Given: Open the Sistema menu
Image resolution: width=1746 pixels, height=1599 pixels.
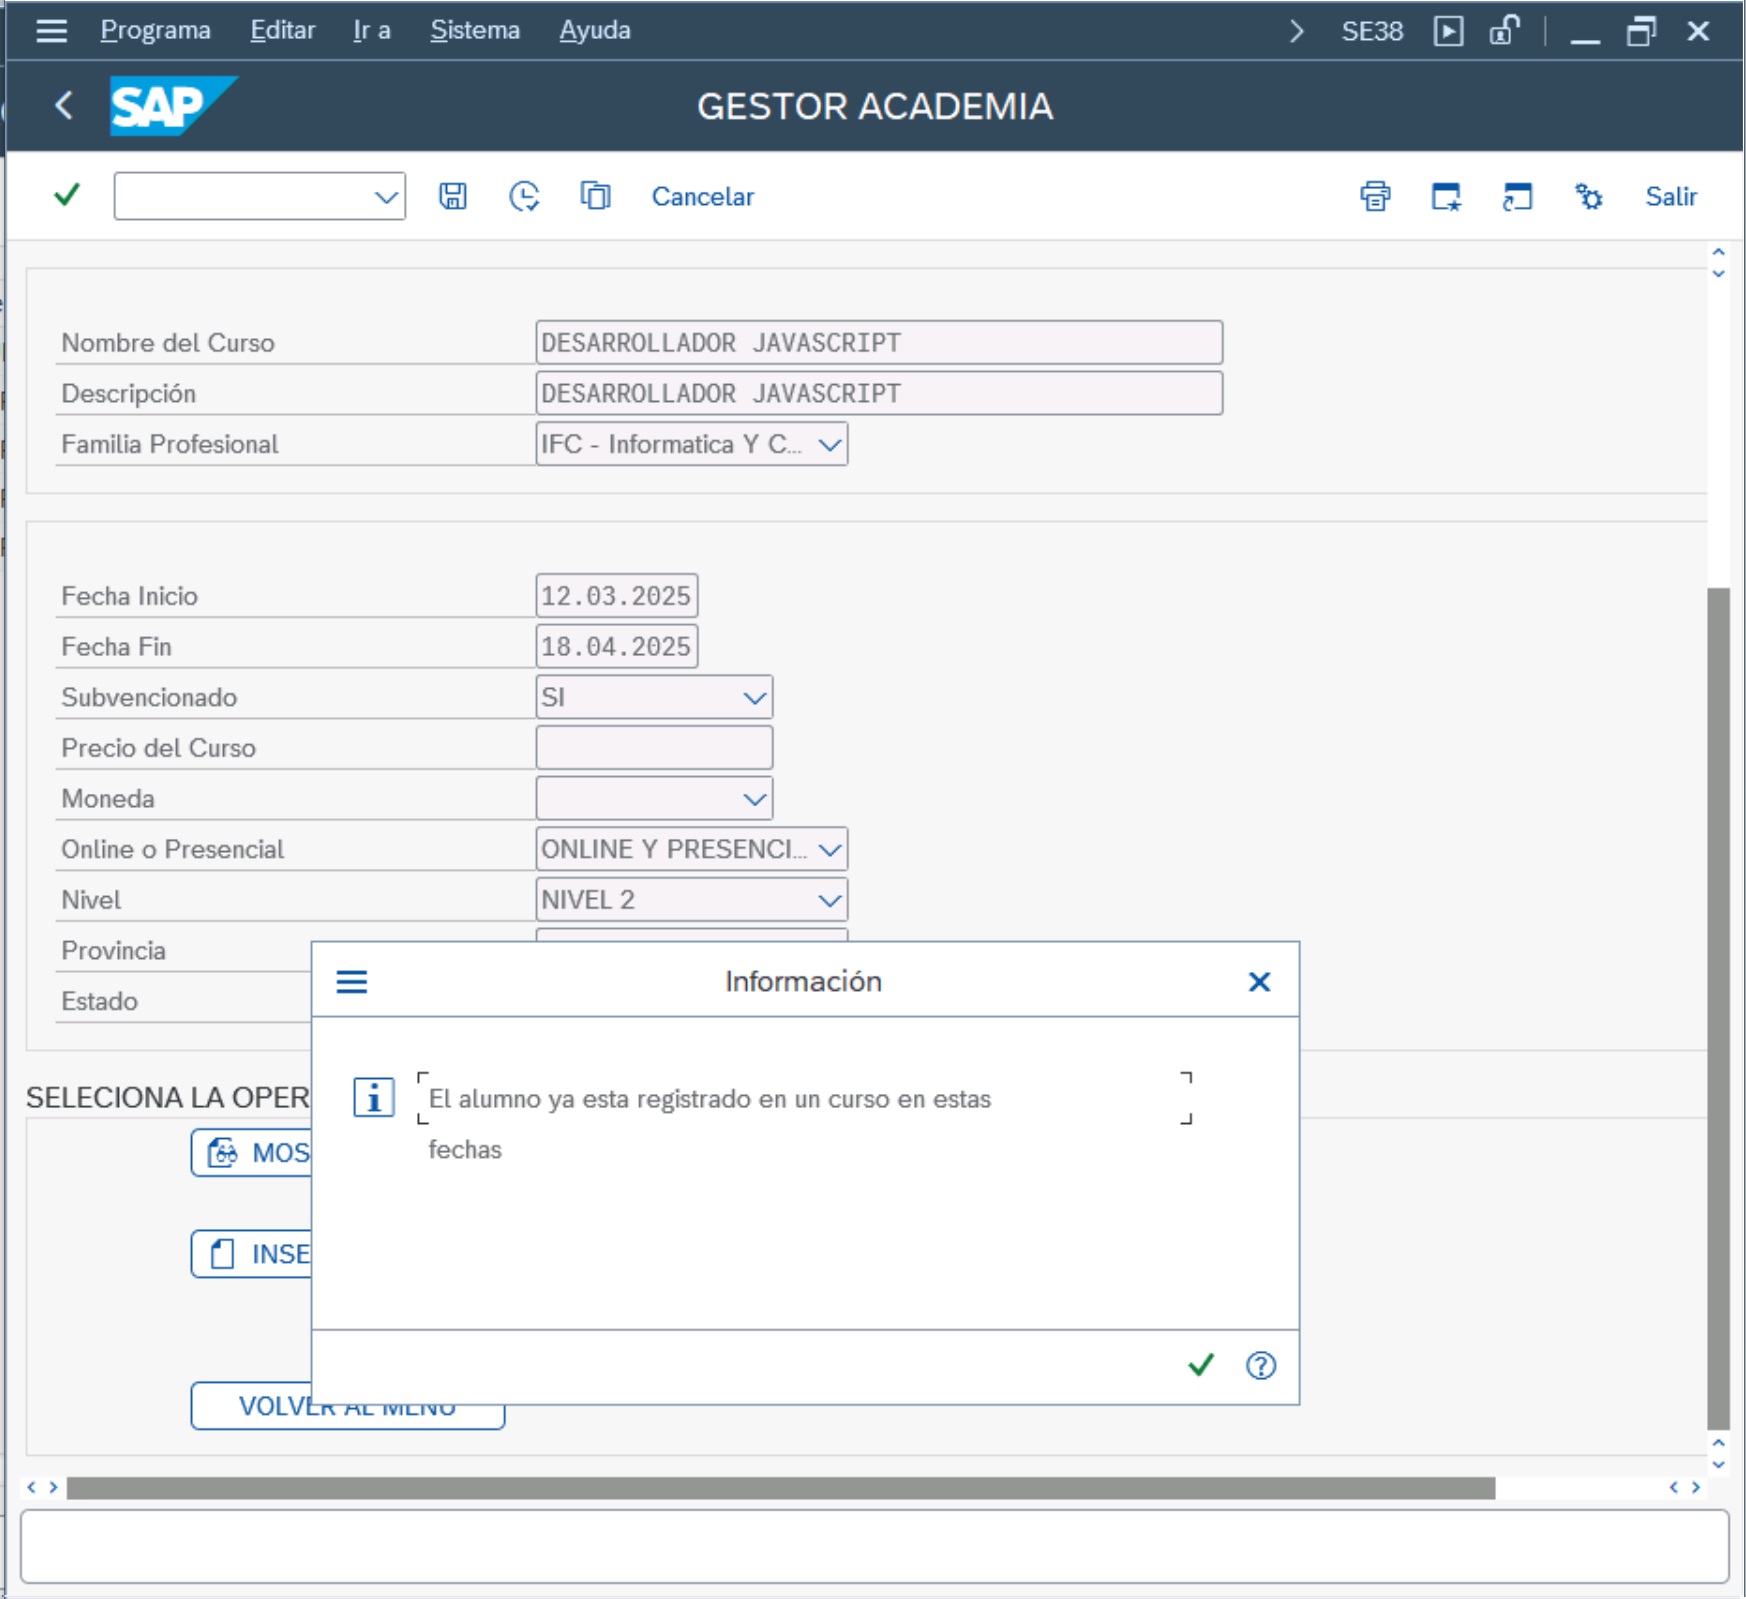Looking at the screenshot, I should (x=475, y=31).
